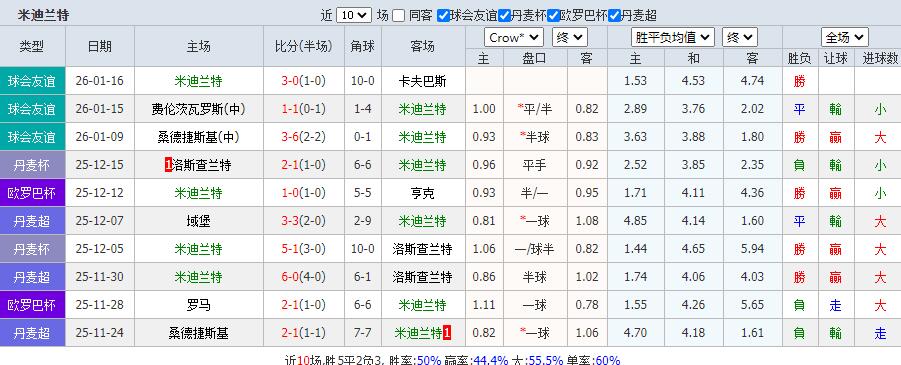The height and width of the screenshot is (365, 901).
Task: Click the 2-1(1-1) score
Action: [303, 333]
